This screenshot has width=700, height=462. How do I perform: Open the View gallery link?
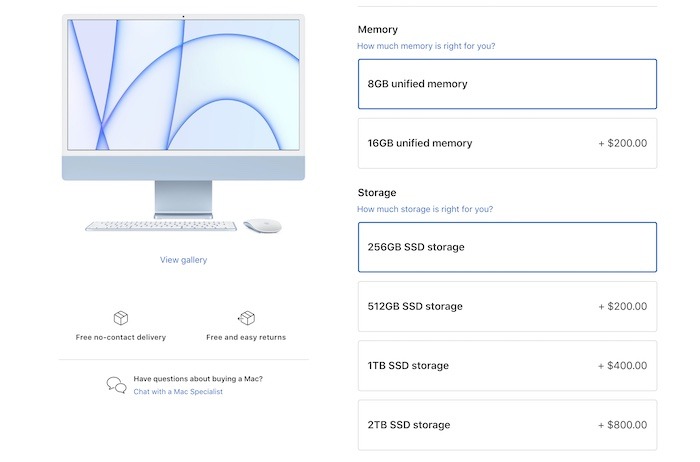(x=183, y=260)
